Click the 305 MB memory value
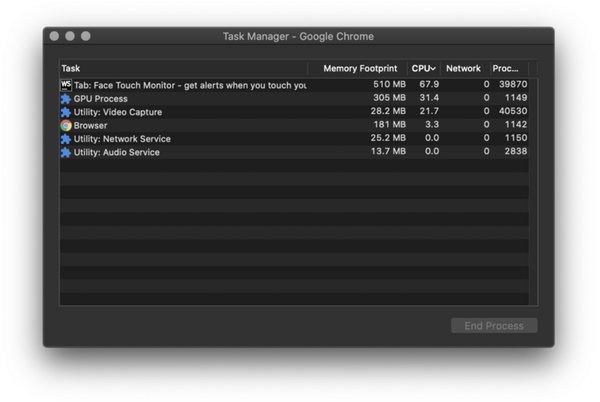 coord(389,98)
